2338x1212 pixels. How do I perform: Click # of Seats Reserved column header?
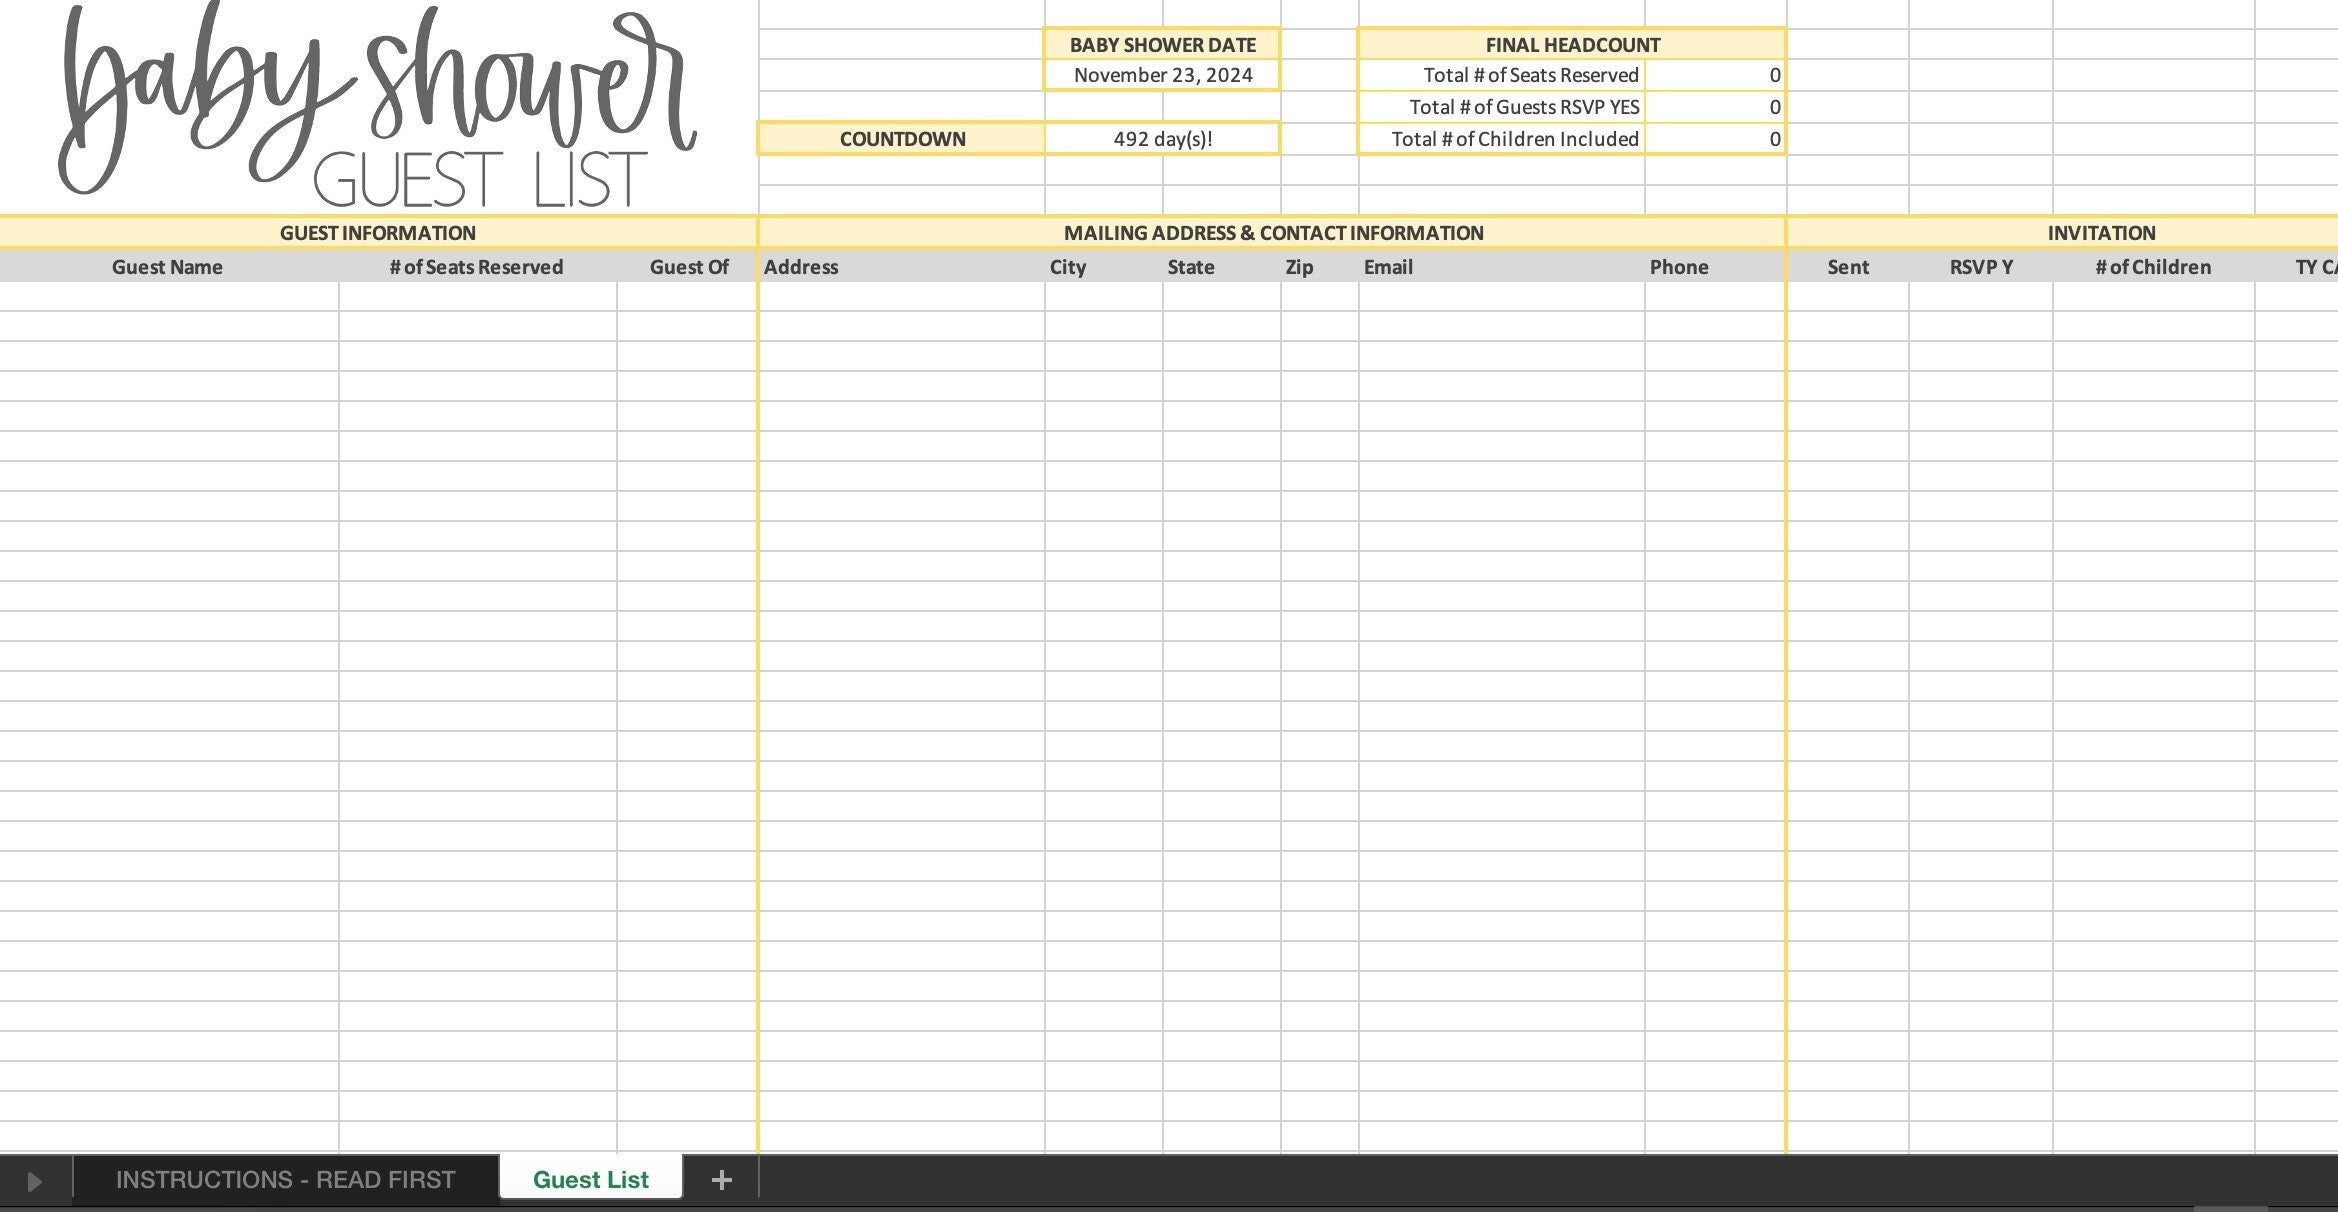pyautogui.click(x=476, y=267)
